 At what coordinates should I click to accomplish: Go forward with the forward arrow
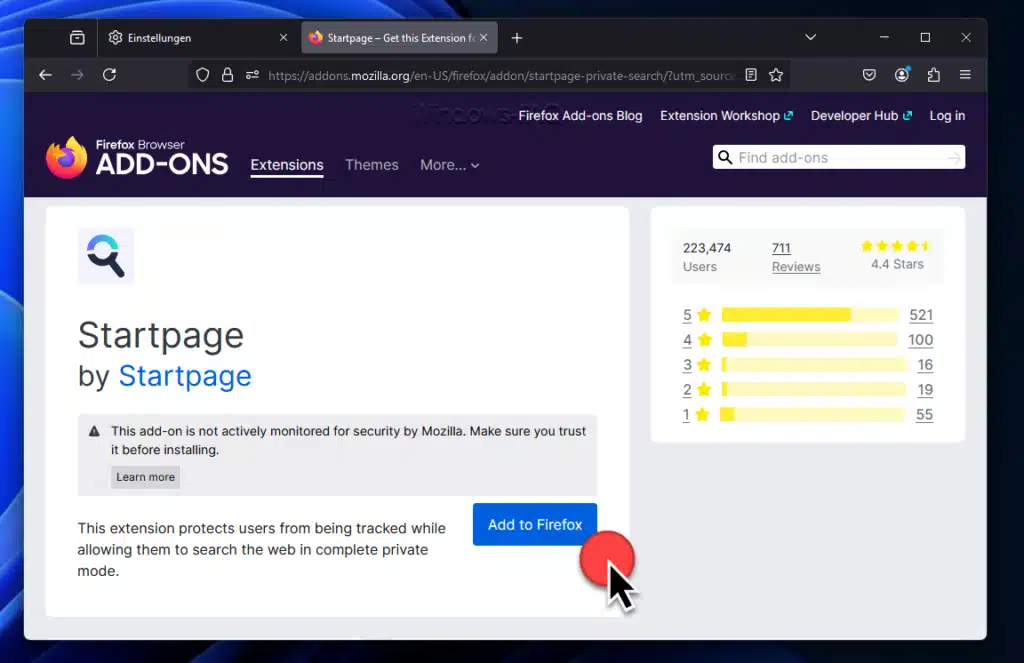[x=77, y=75]
